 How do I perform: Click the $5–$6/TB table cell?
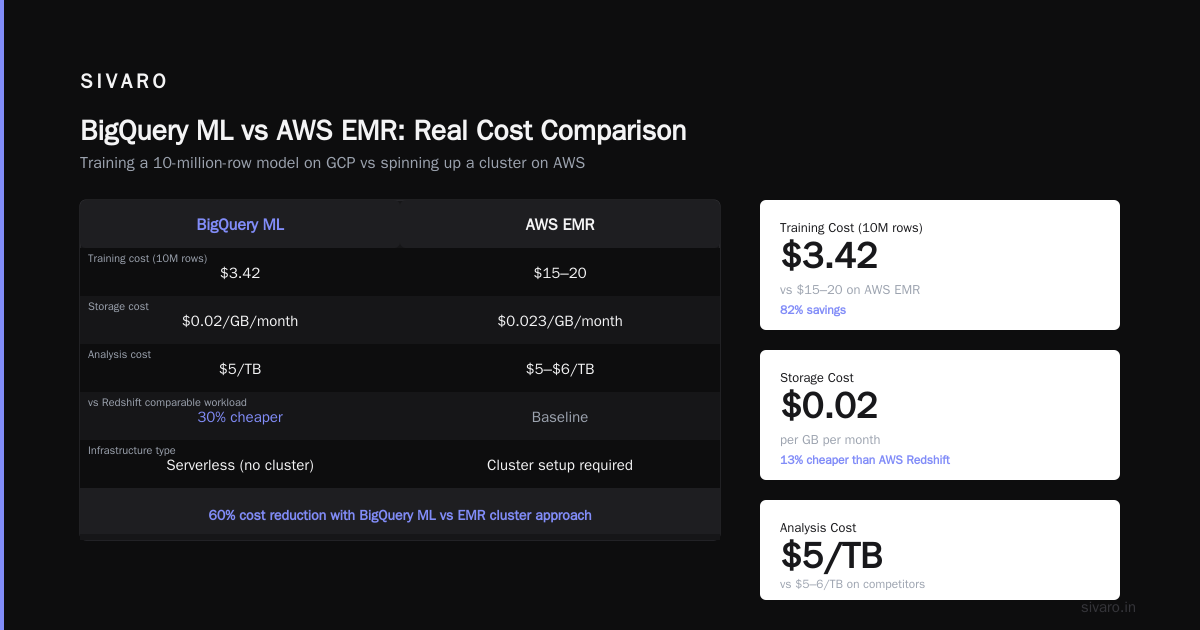(560, 369)
